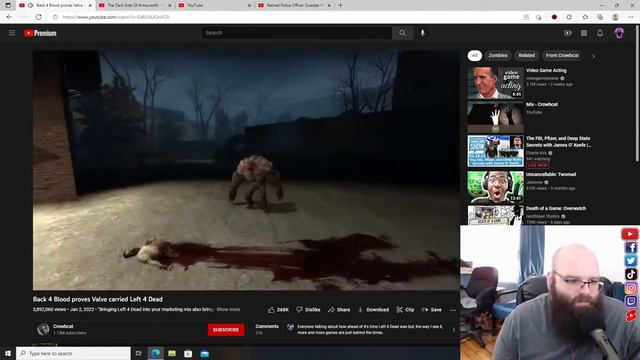Open the Video Game Acting thumbnail

[x=496, y=83]
